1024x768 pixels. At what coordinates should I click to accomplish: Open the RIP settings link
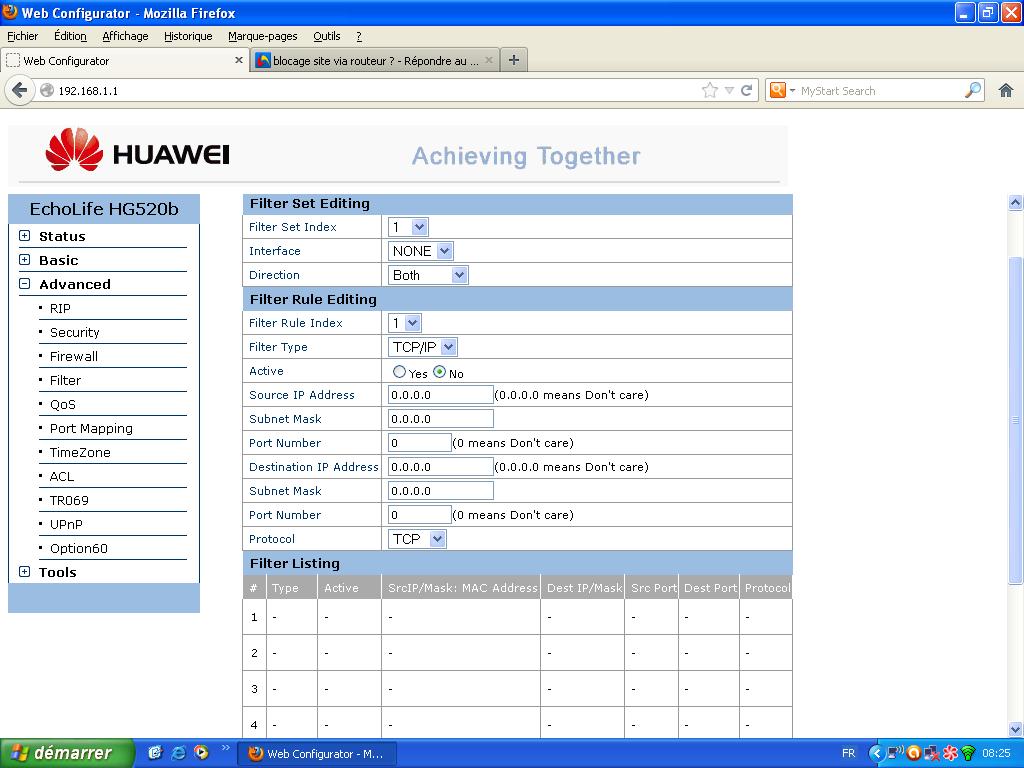[x=60, y=308]
